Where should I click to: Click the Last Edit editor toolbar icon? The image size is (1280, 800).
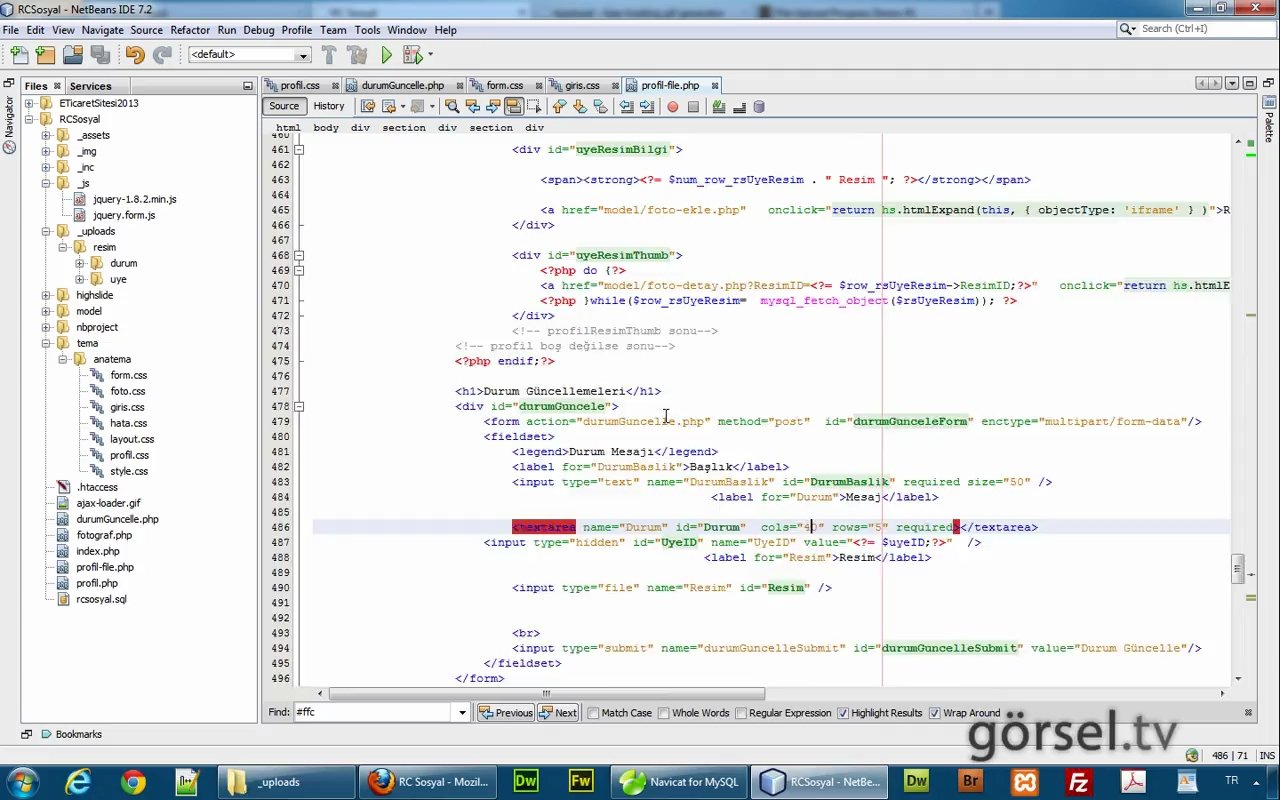click(368, 106)
